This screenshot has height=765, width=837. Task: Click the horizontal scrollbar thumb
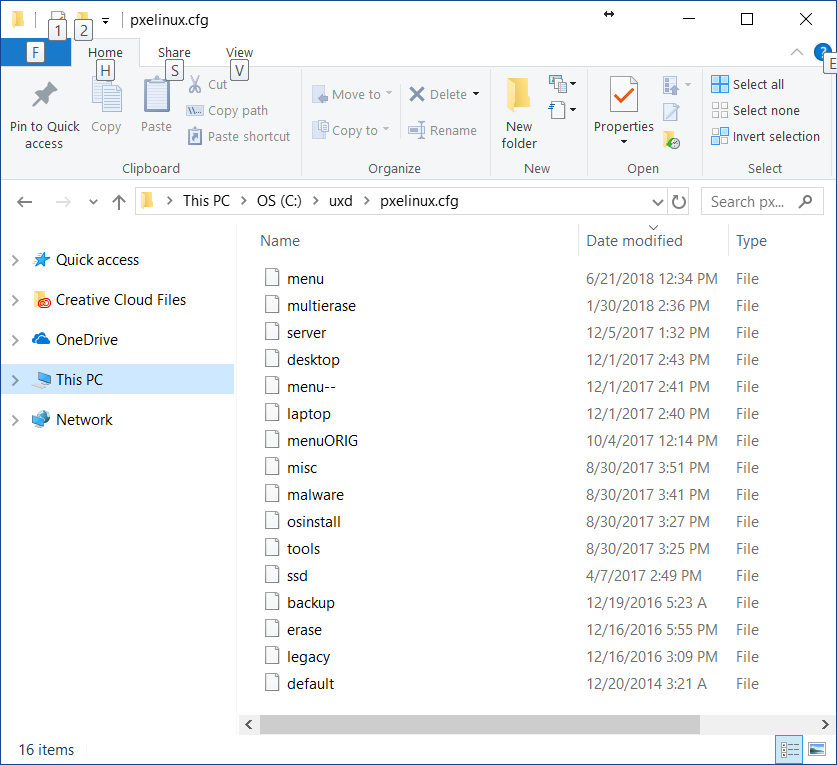point(470,724)
